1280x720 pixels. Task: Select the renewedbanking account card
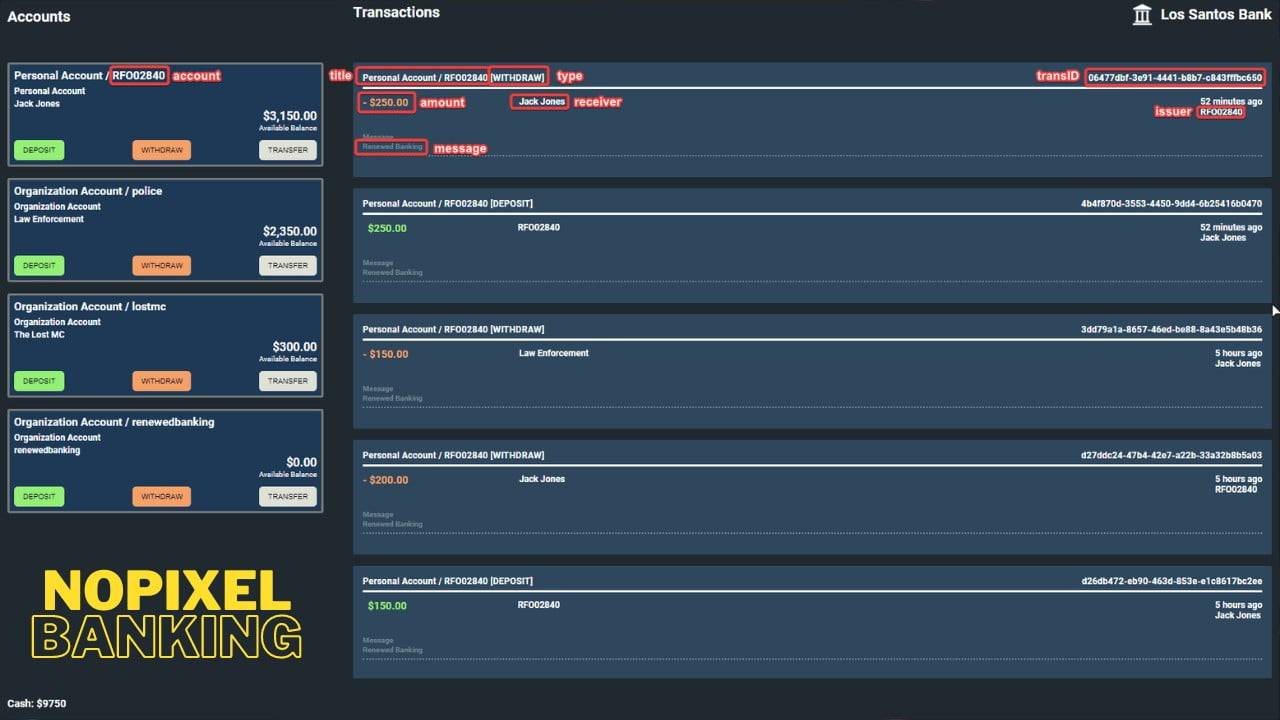[165, 445]
